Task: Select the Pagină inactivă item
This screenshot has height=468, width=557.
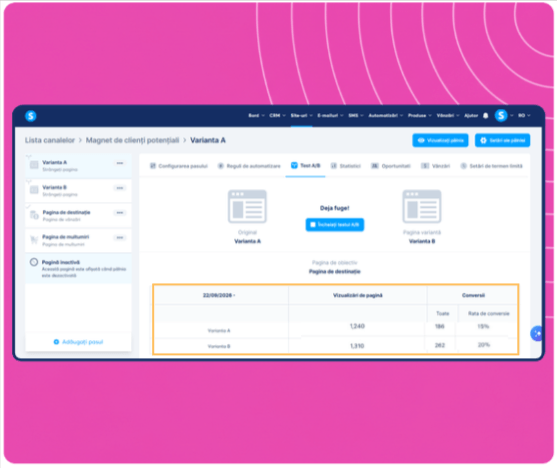Action: (78, 268)
